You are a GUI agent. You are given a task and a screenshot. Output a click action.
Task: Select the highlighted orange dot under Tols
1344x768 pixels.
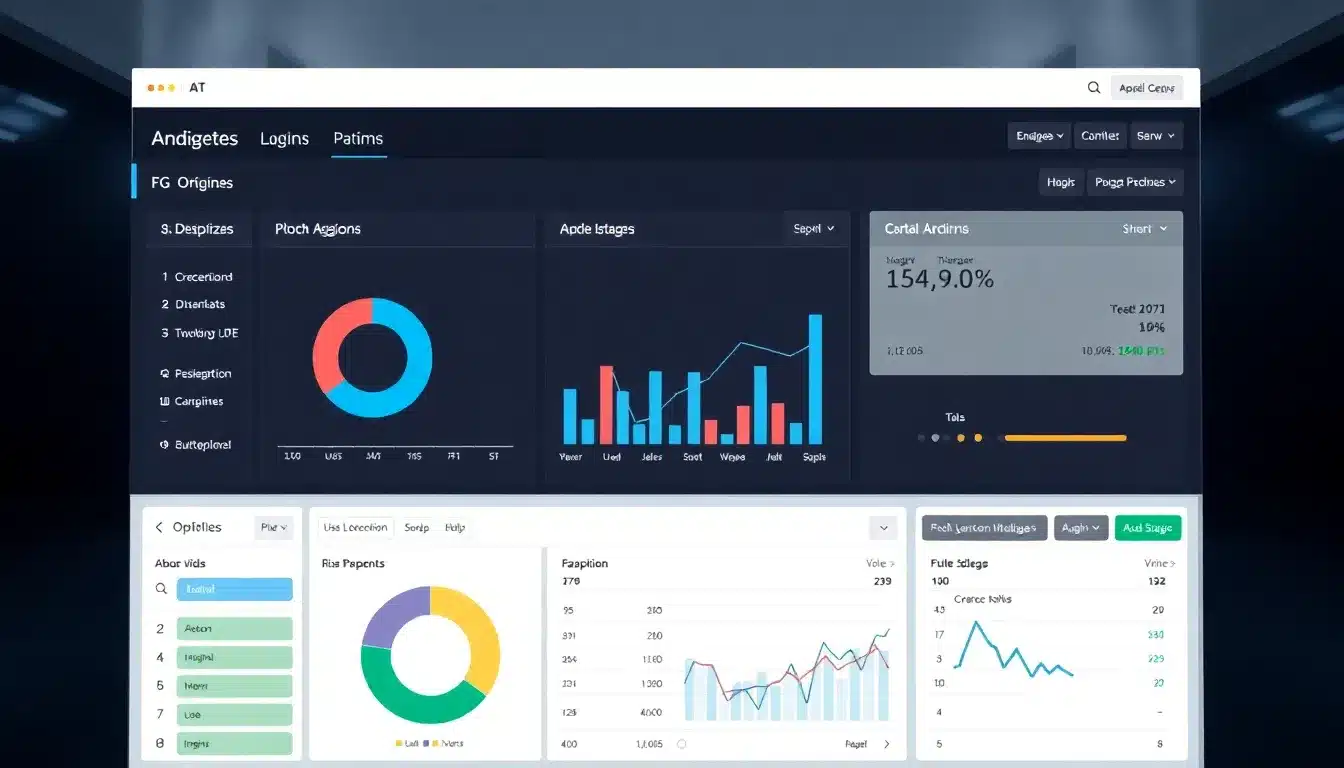tap(978, 437)
